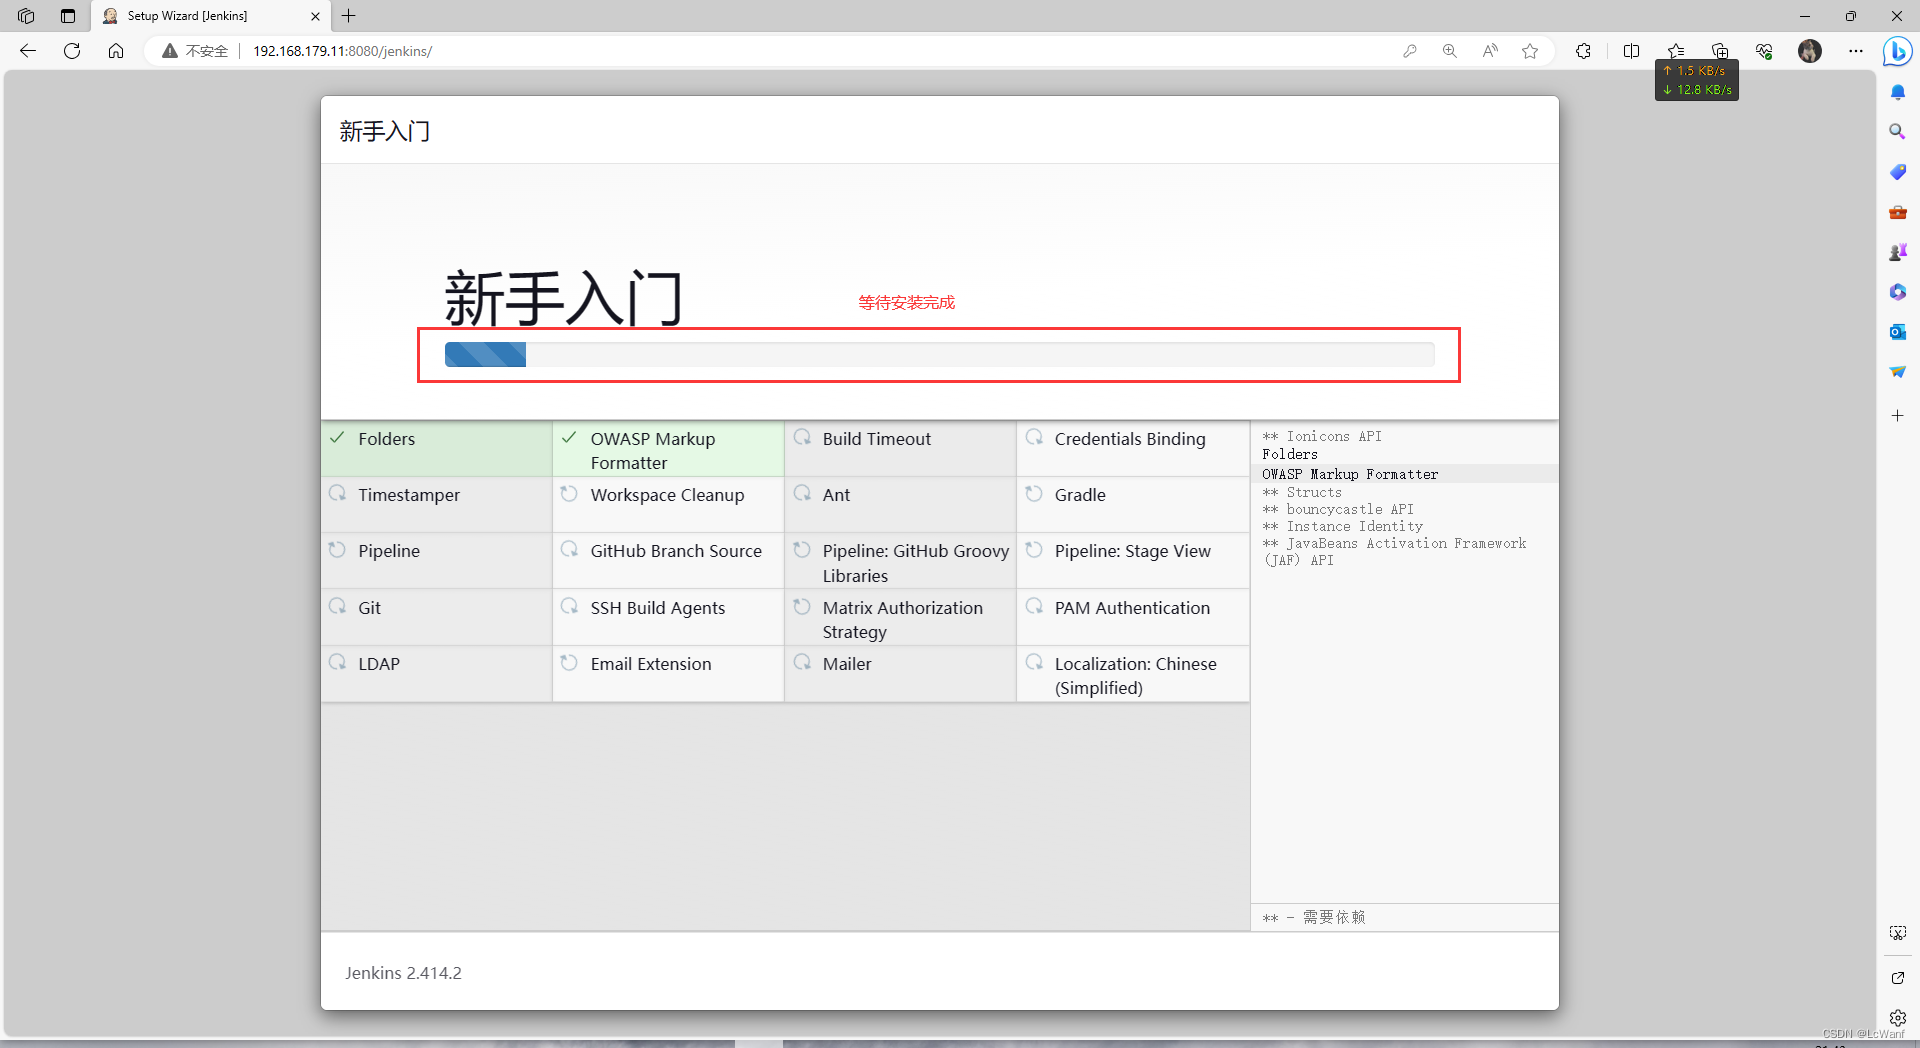Click Pipeline: Stage View cell
Screen dimensions: 1920x1048
coord(1133,561)
